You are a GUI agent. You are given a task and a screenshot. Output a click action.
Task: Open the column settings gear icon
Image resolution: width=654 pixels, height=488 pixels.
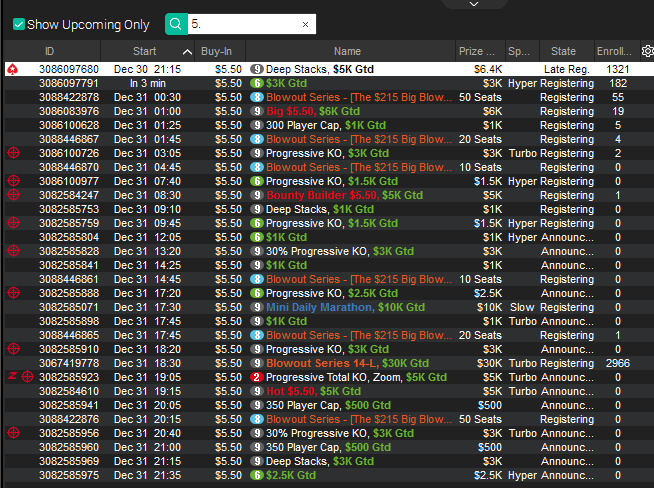(x=647, y=51)
